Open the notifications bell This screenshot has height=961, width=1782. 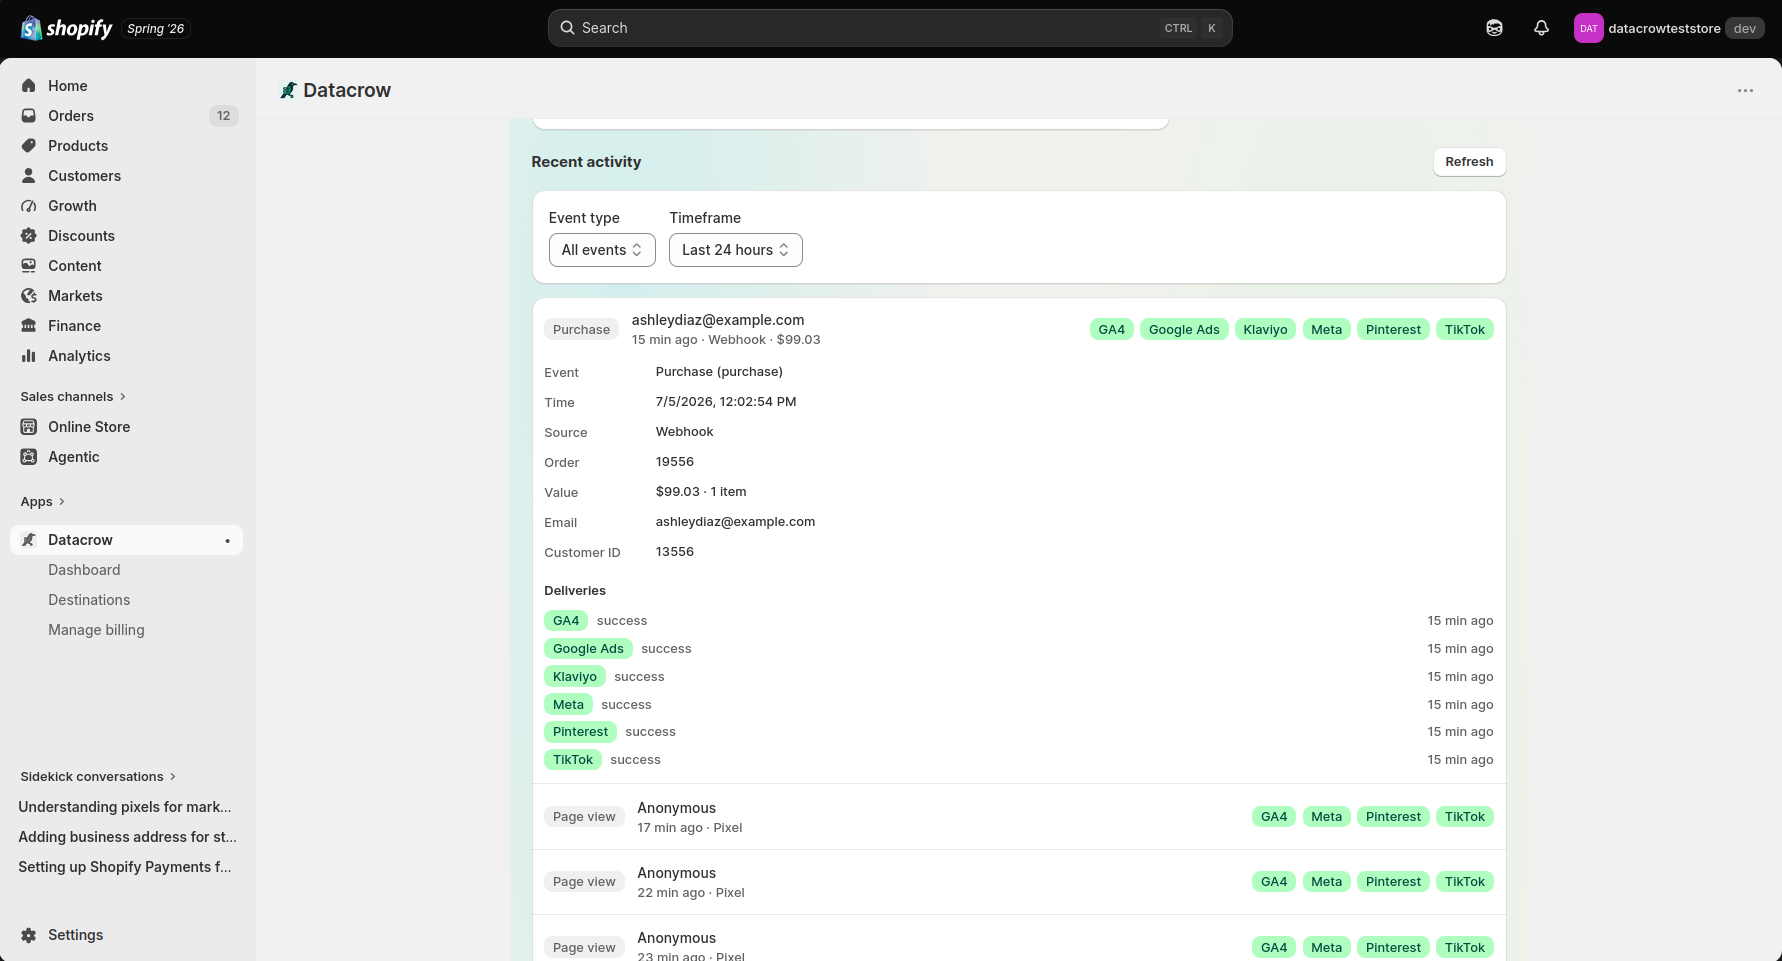(1541, 28)
